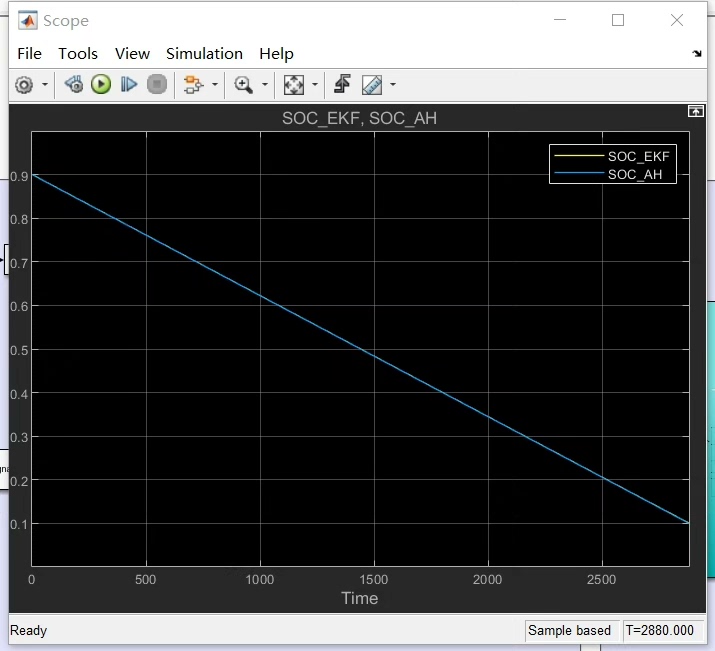
Task: Close the Scope window
Action: (677, 20)
